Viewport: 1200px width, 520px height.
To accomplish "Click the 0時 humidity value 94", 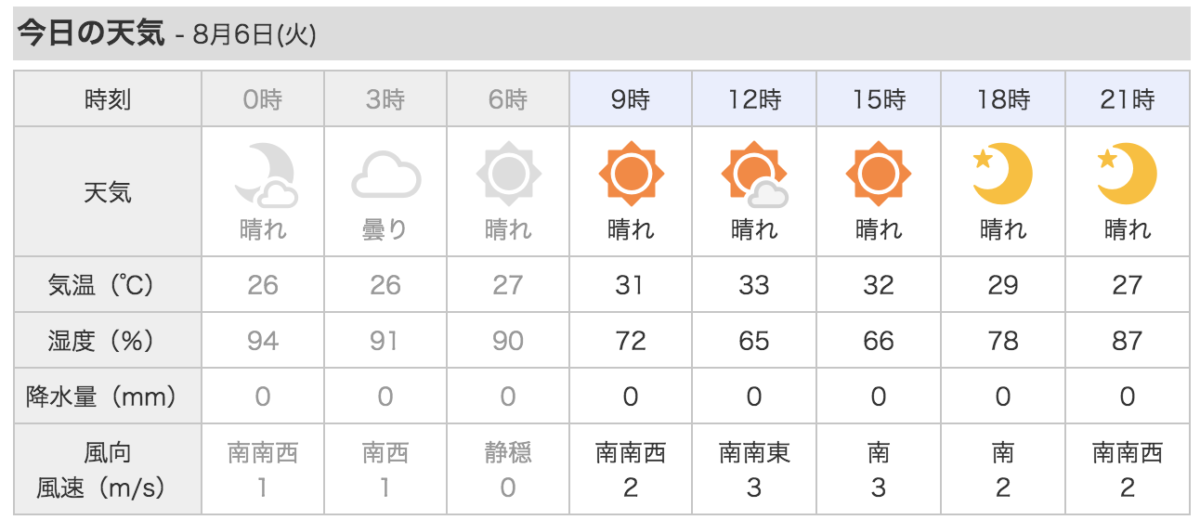I will (x=263, y=341).
